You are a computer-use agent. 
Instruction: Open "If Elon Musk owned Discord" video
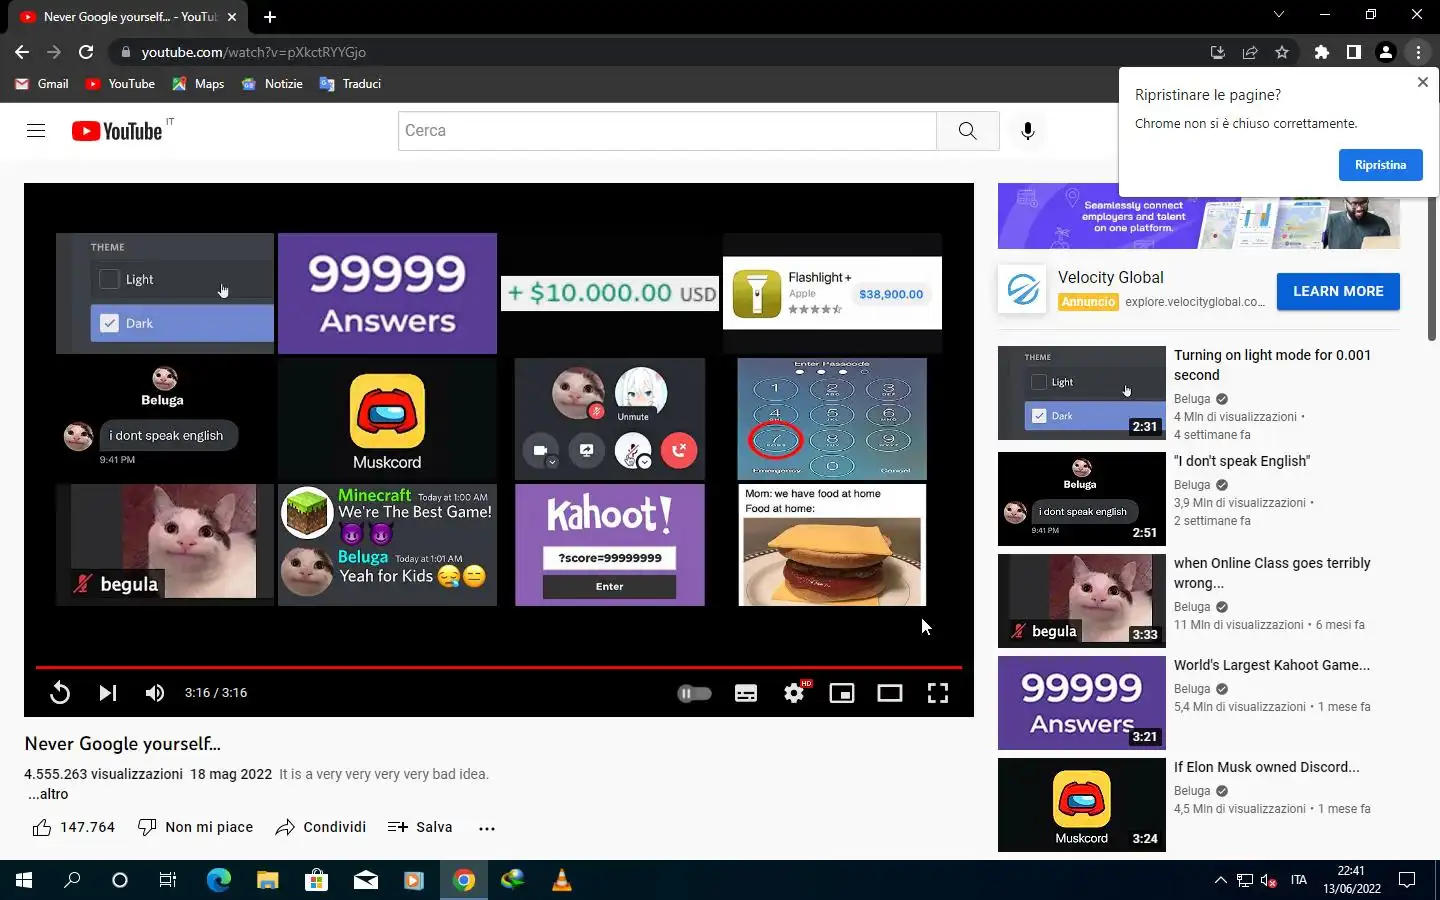1267,767
